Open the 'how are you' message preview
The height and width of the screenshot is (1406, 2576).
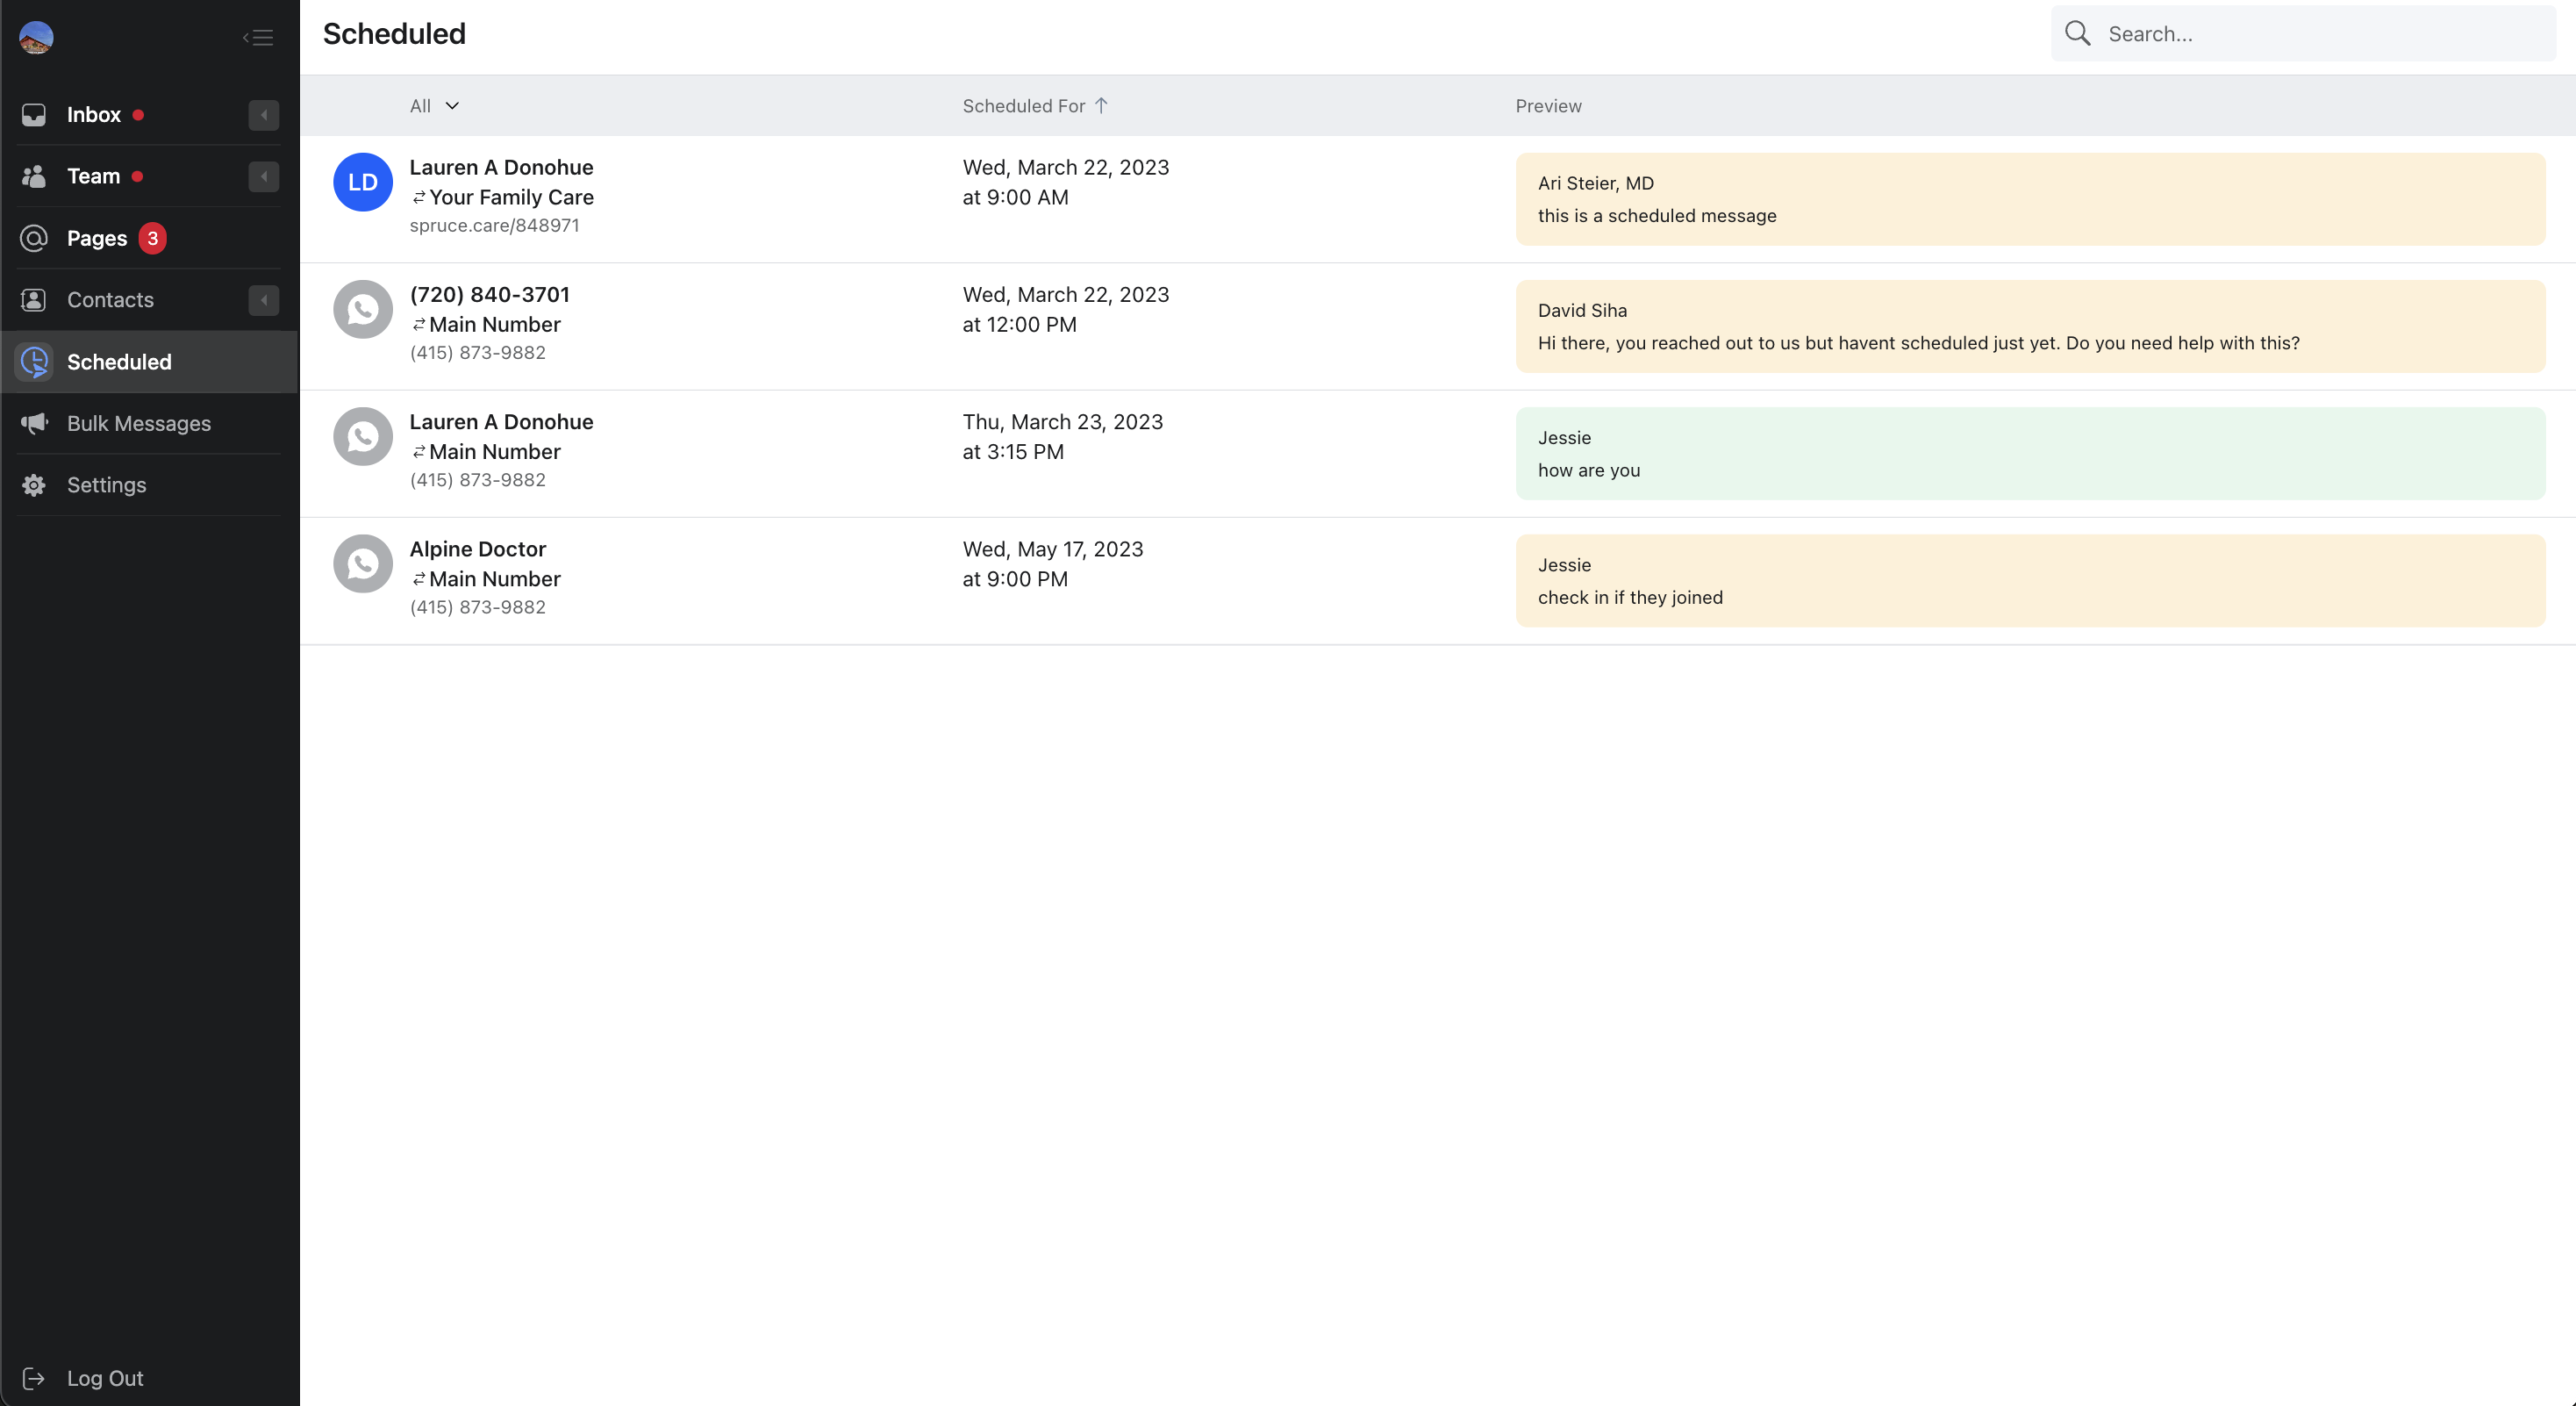point(2030,453)
